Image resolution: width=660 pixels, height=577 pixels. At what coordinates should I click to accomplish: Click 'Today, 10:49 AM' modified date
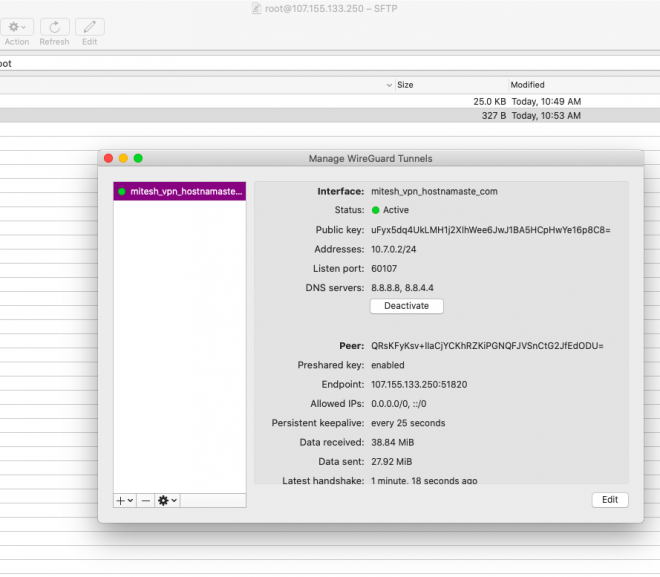546,101
